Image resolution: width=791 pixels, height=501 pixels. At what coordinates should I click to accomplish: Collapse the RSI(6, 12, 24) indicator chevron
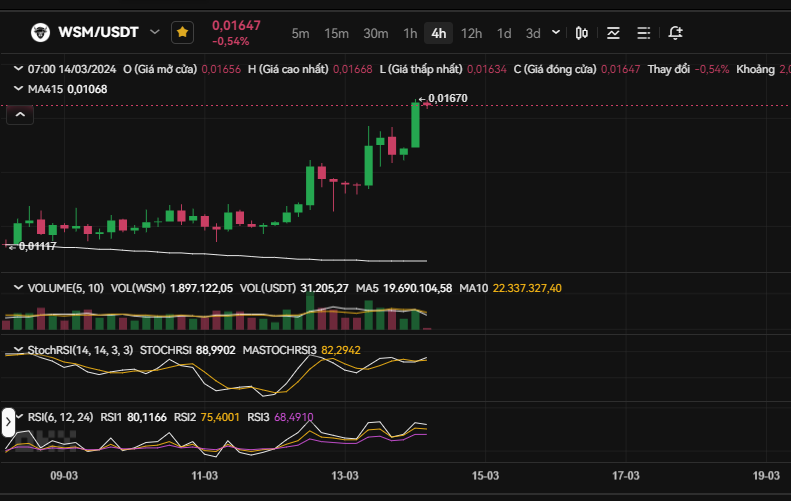[x=19, y=416]
